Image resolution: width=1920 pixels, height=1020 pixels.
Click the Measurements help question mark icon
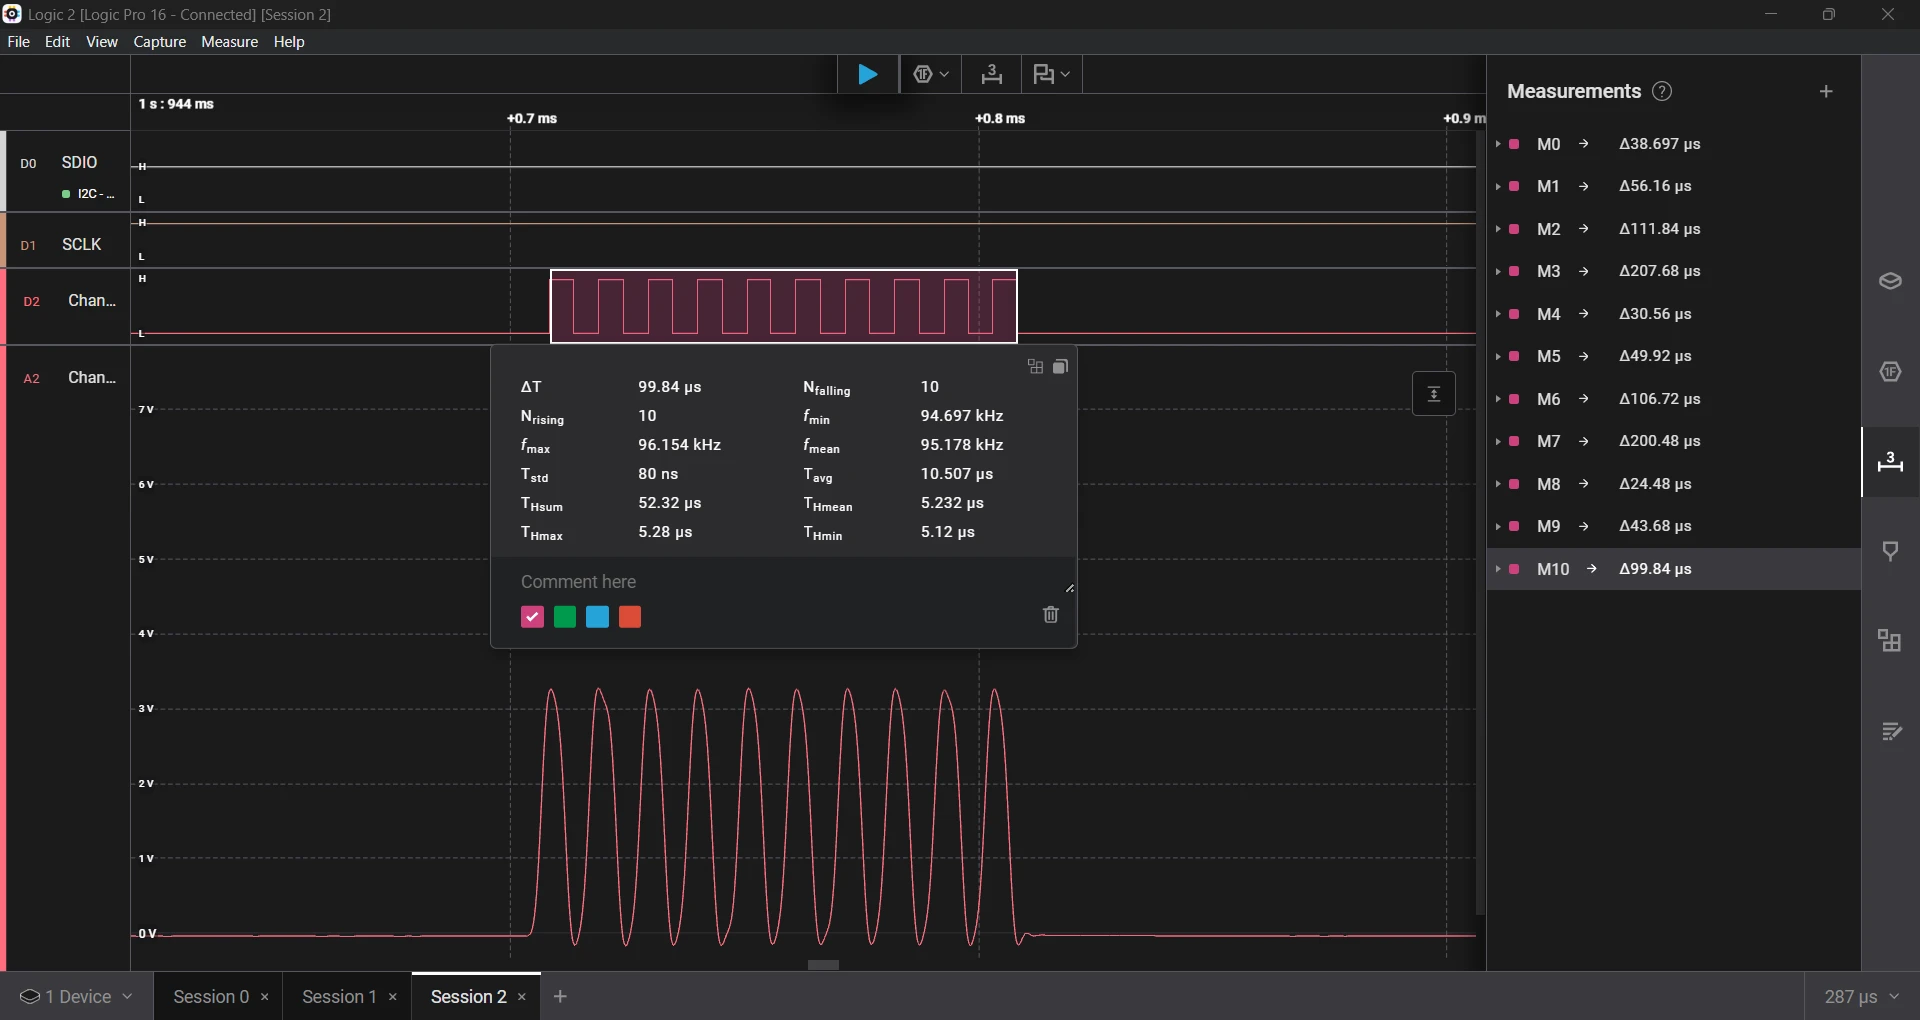coord(1662,92)
